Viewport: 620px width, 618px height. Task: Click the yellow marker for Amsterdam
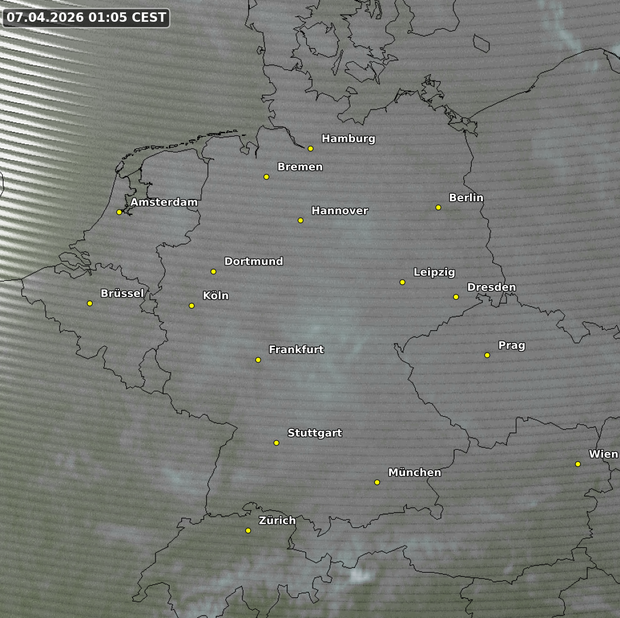119,212
